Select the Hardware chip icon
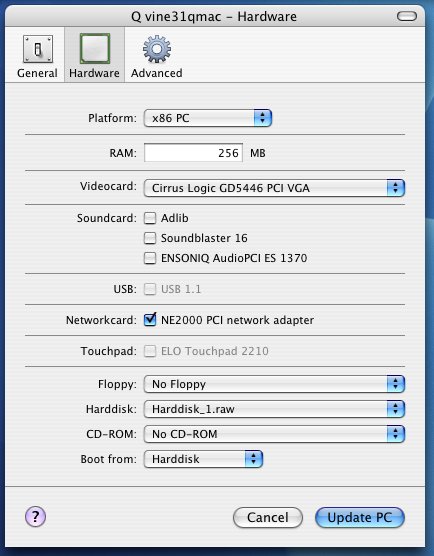 (x=94, y=49)
